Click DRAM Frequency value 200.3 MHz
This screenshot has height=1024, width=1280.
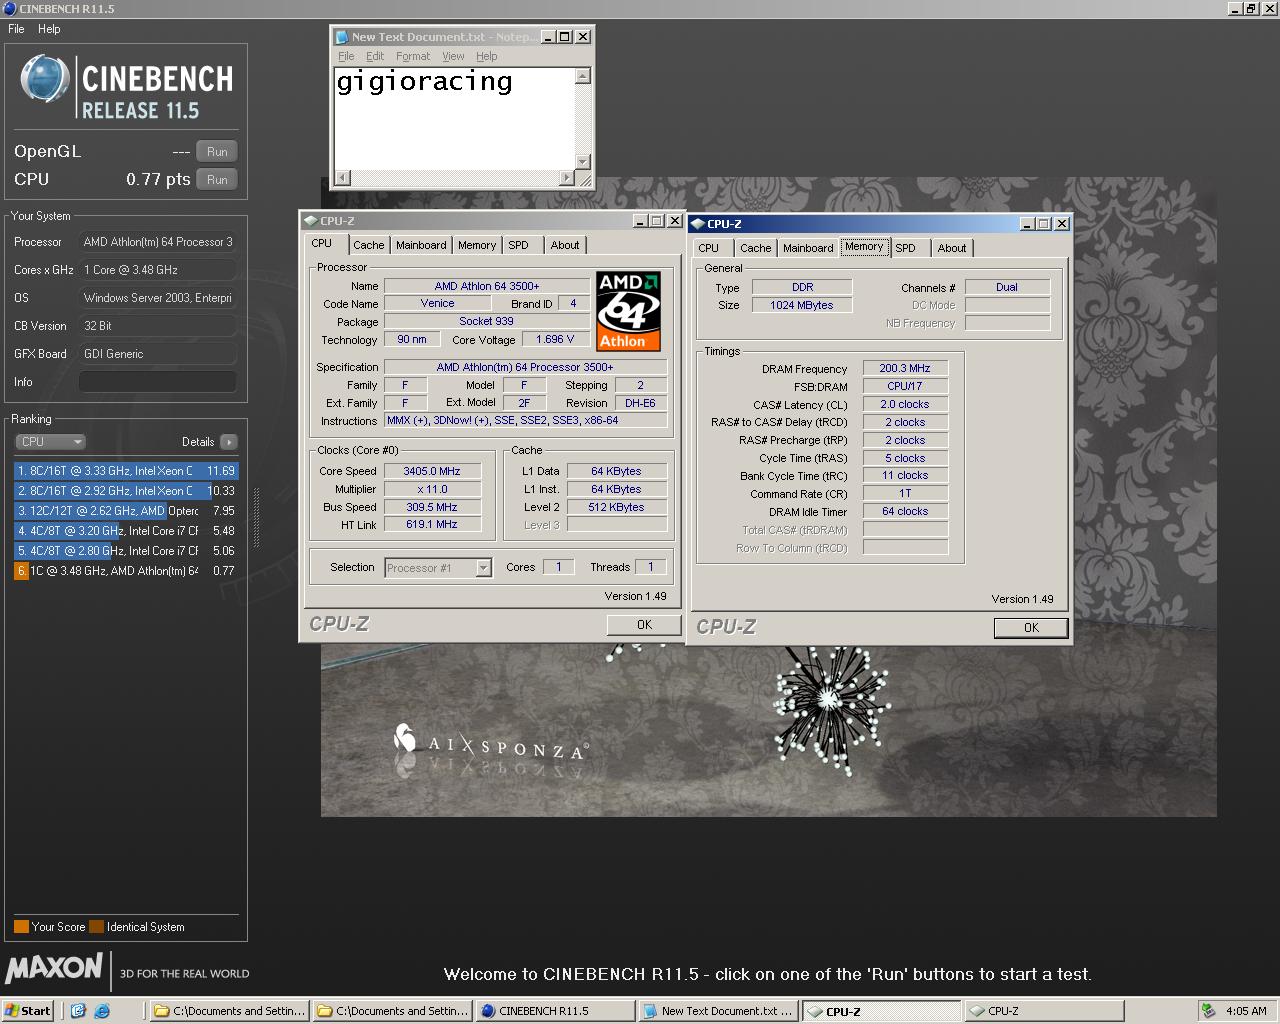tap(905, 369)
